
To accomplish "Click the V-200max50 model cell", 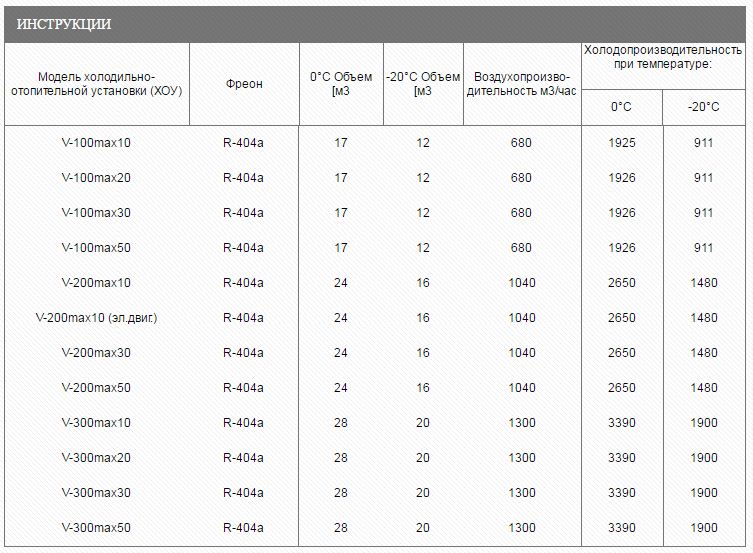I will [x=96, y=388].
